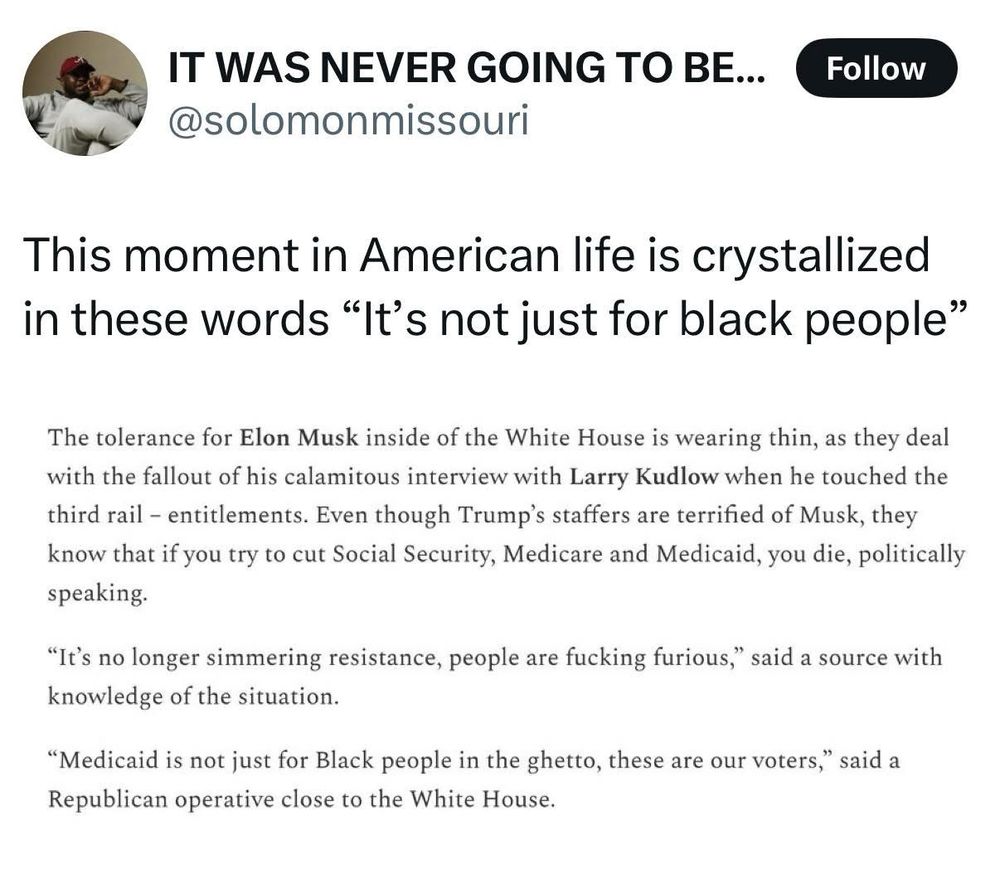Open the round profile avatar photo
The width and height of the screenshot is (1000, 879).
(x=85, y=93)
